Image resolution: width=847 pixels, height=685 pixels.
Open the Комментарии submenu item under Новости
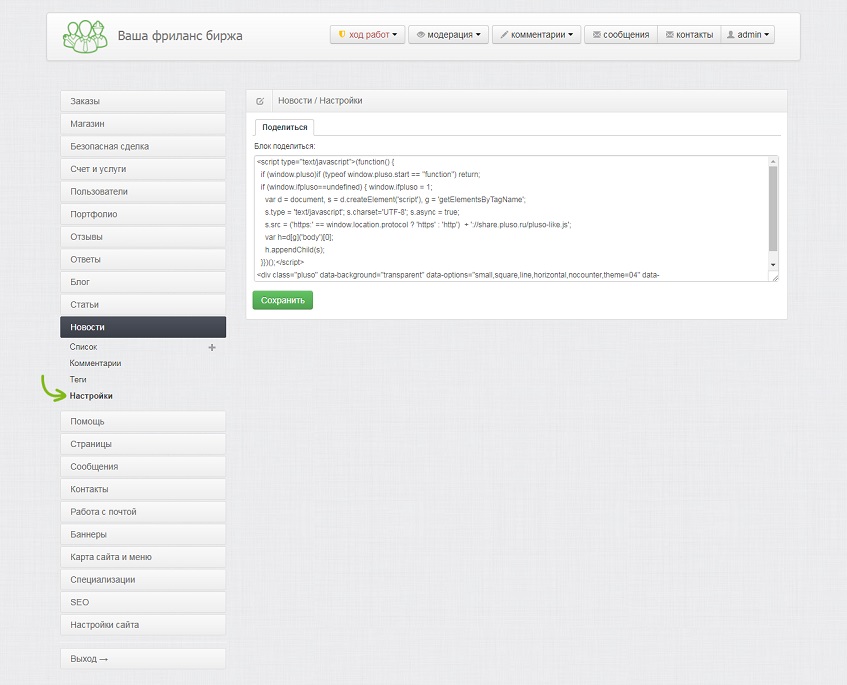click(x=95, y=363)
